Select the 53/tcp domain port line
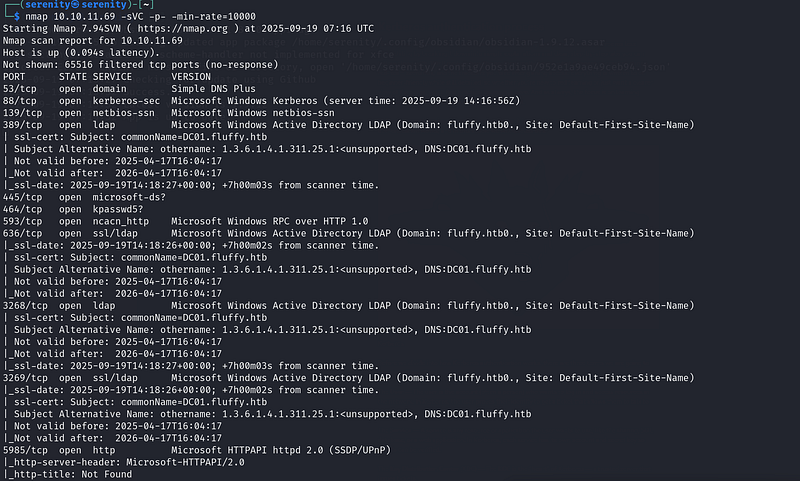This screenshot has width=800, height=481. pyautogui.click(x=129, y=89)
